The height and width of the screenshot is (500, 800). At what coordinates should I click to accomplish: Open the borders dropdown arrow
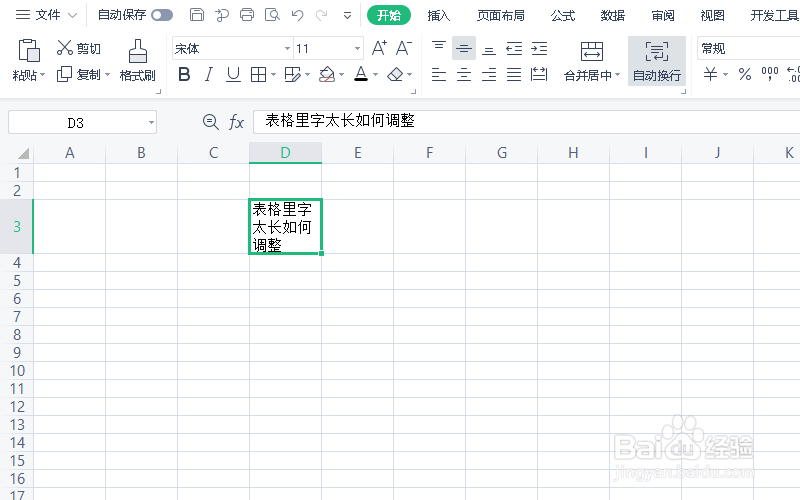(273, 75)
